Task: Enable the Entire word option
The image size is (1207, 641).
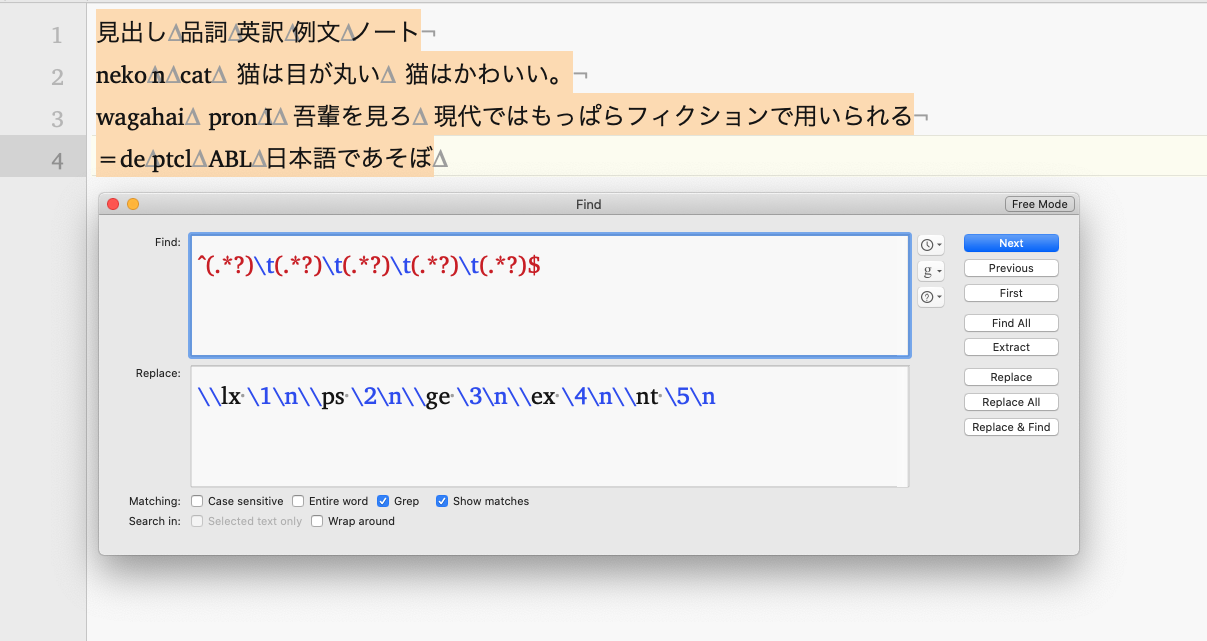Action: pyautogui.click(x=298, y=501)
